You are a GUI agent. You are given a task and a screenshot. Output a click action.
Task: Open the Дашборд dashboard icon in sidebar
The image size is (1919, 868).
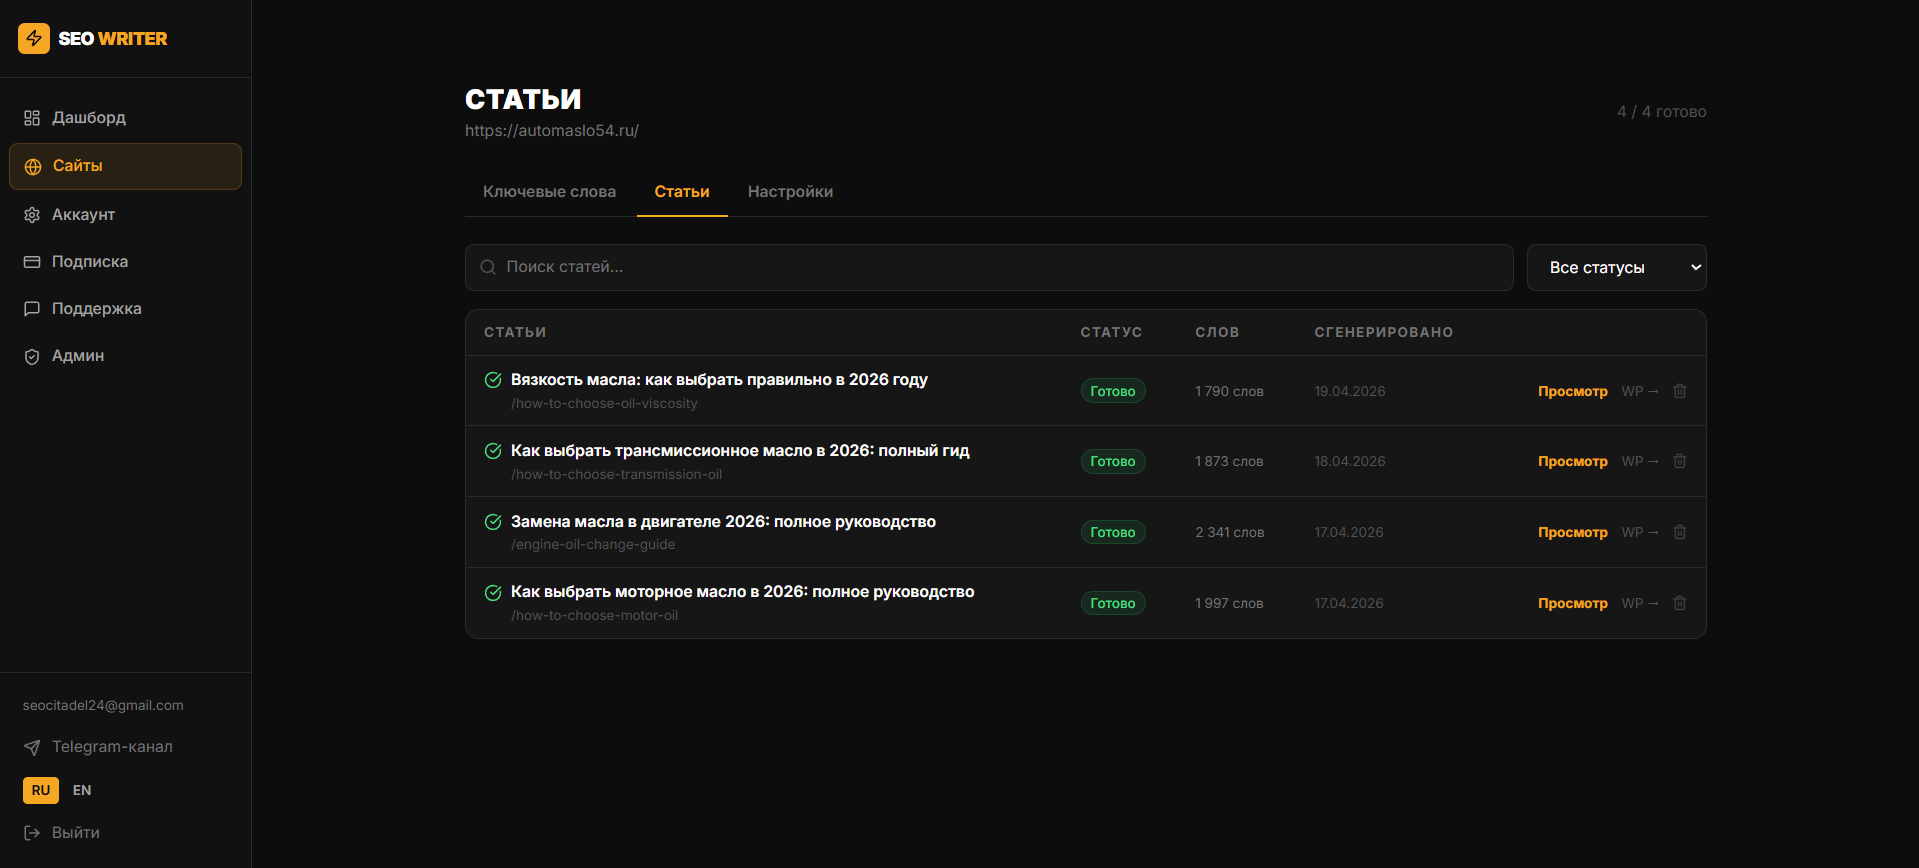pos(32,118)
